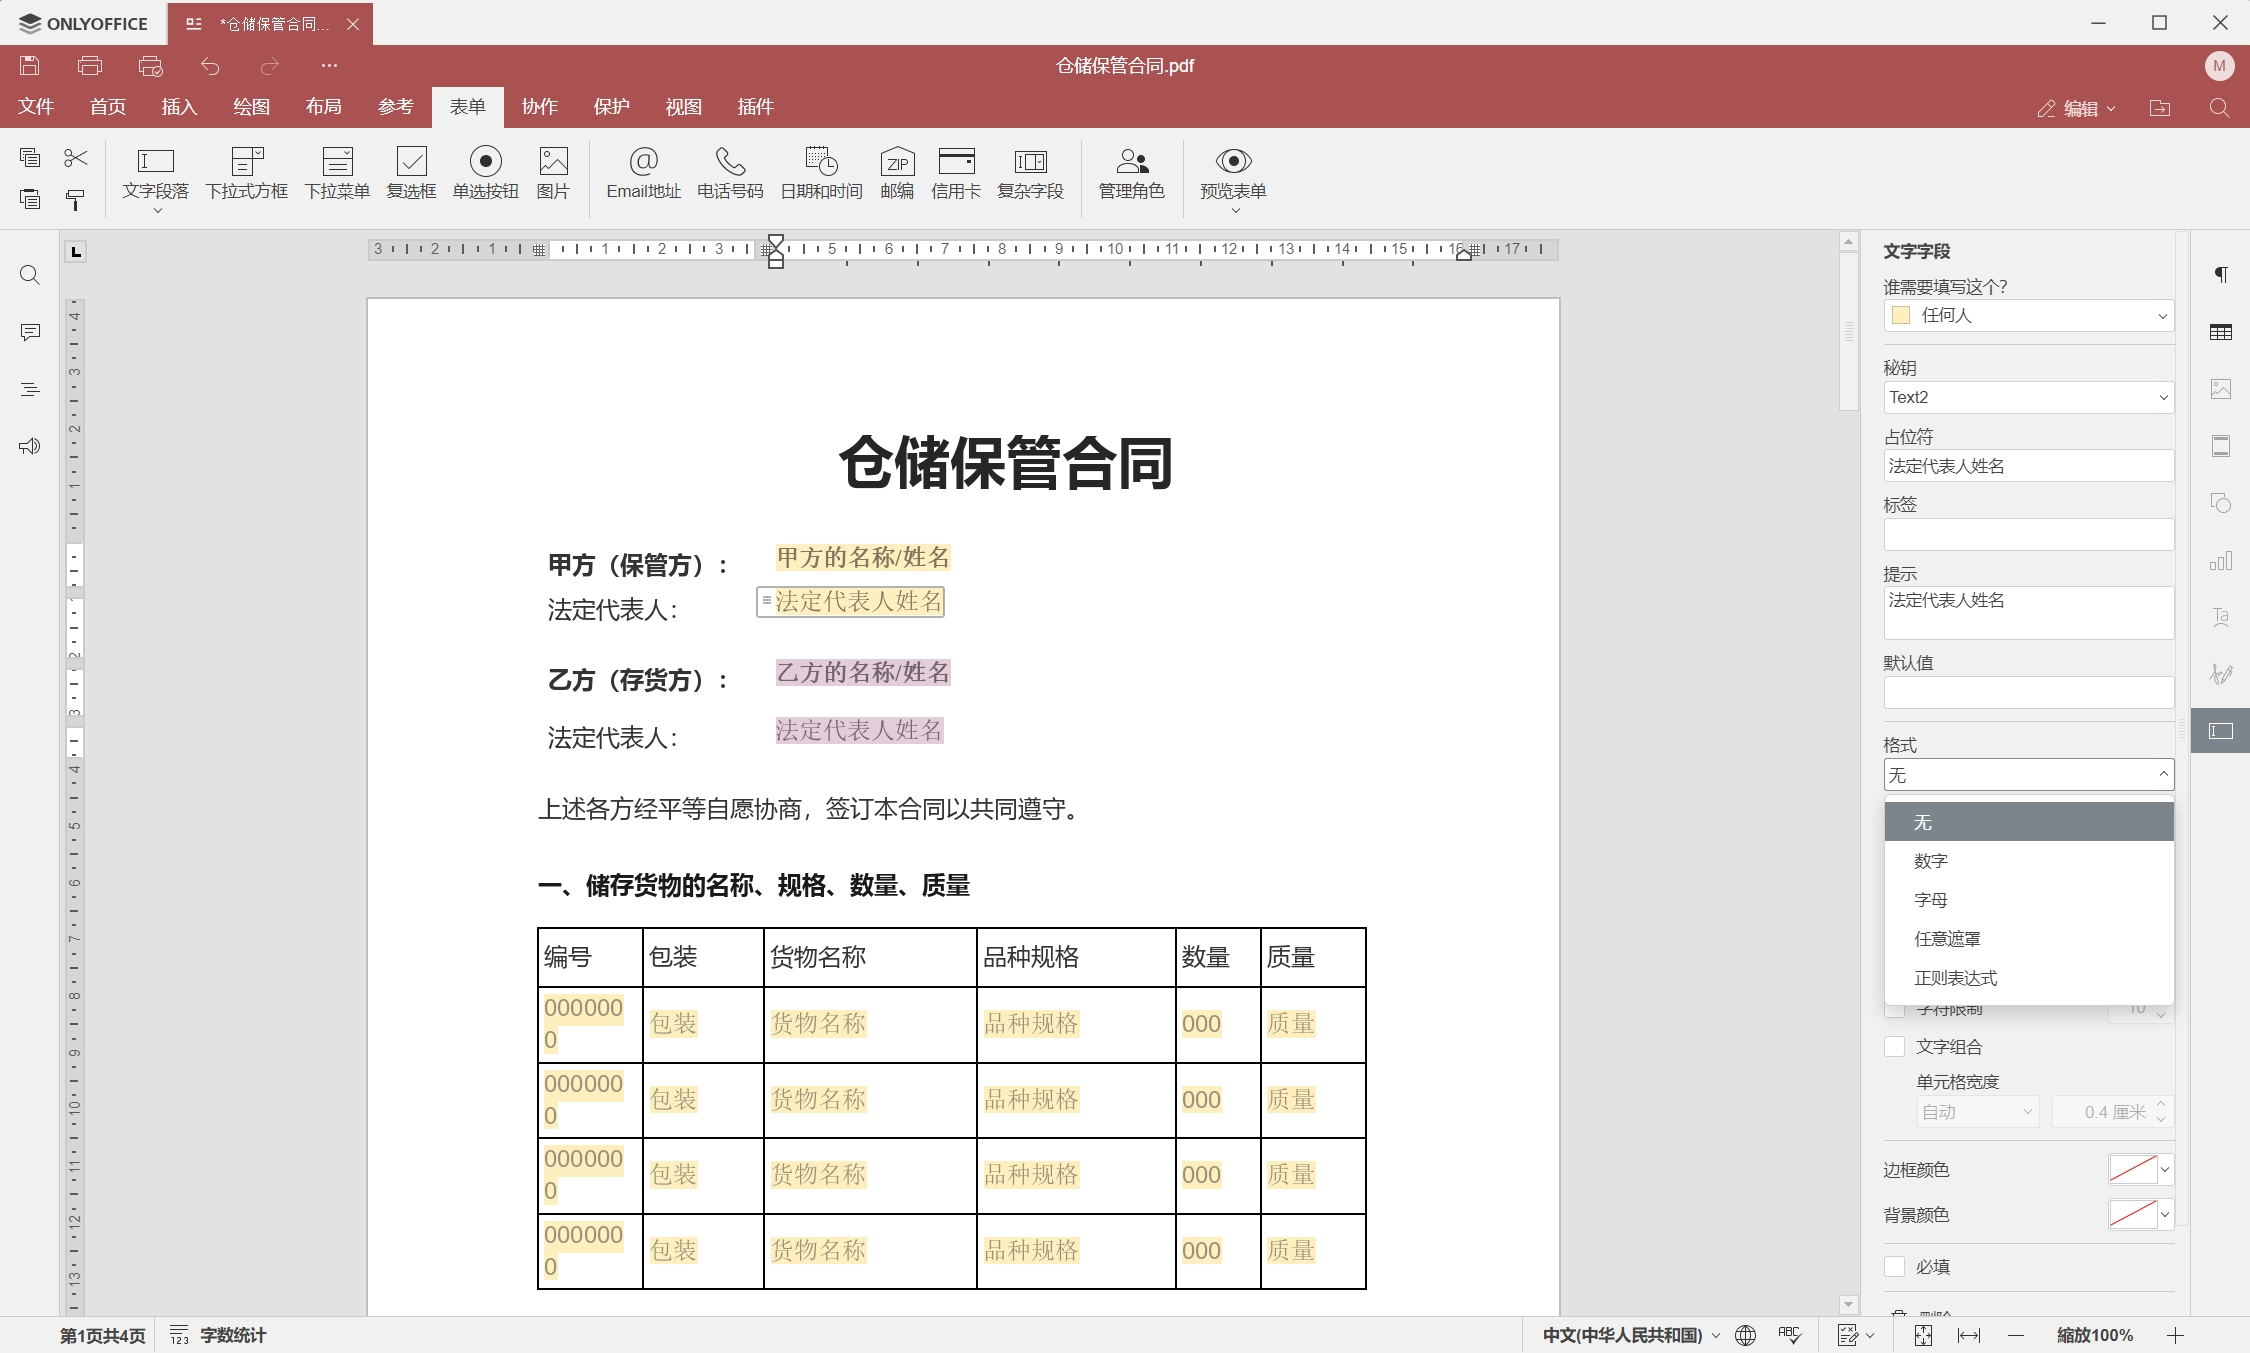The width and height of the screenshot is (2250, 1353).
Task: Enable the 文字组合 checkbox
Action: (x=1894, y=1046)
